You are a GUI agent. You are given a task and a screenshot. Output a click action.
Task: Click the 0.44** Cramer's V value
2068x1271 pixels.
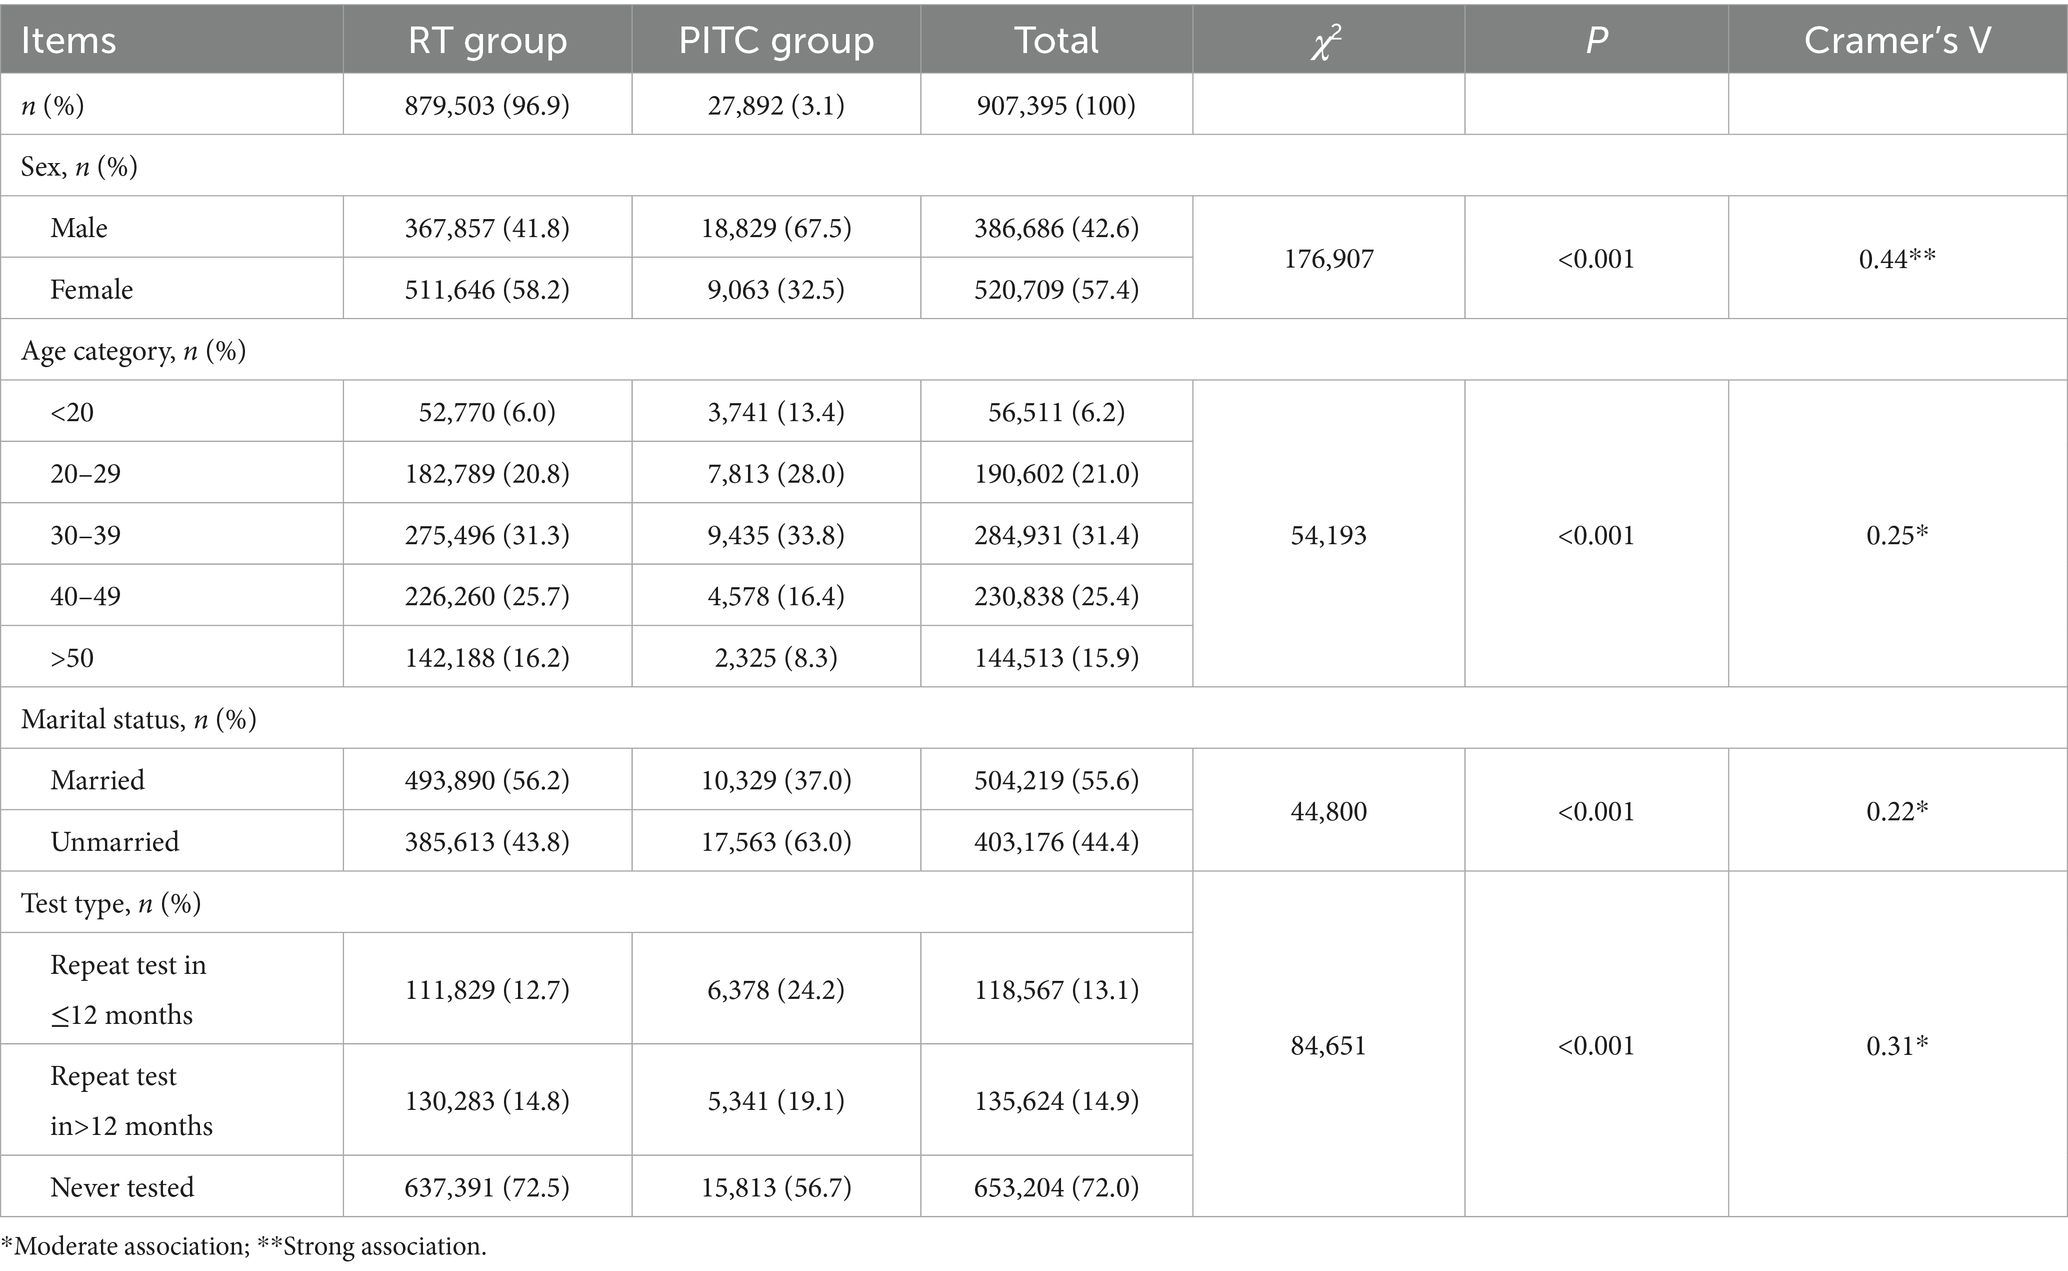(1897, 259)
